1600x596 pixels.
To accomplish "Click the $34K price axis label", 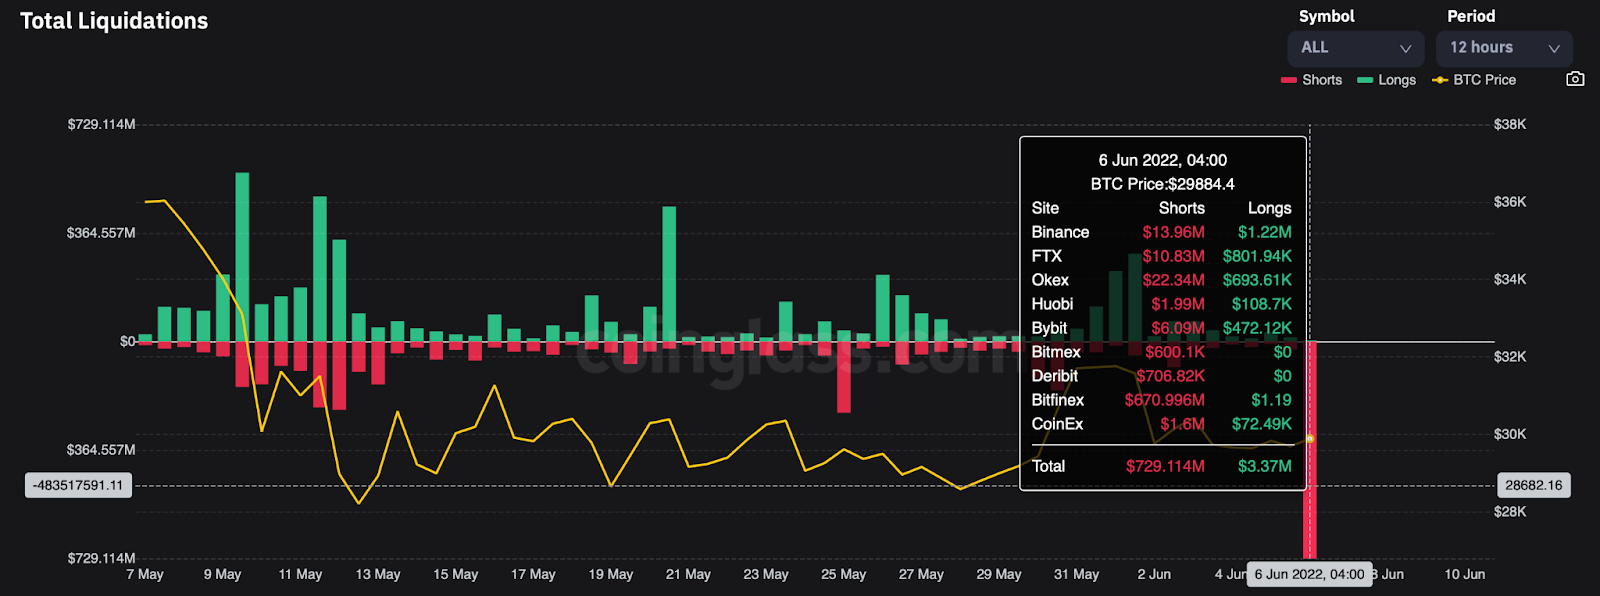I will (x=1510, y=279).
